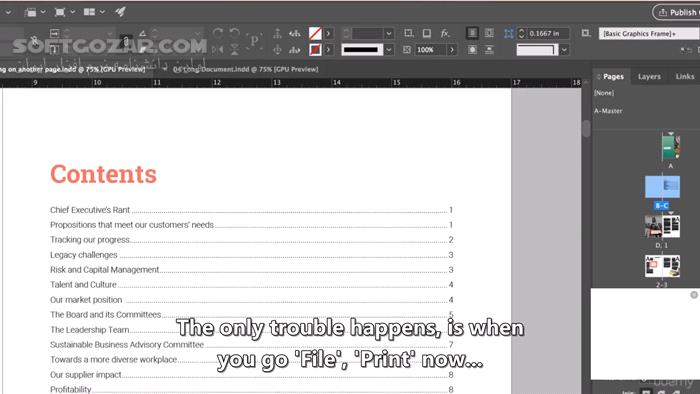Open the stroke type dropdown

pyautogui.click(x=389, y=50)
